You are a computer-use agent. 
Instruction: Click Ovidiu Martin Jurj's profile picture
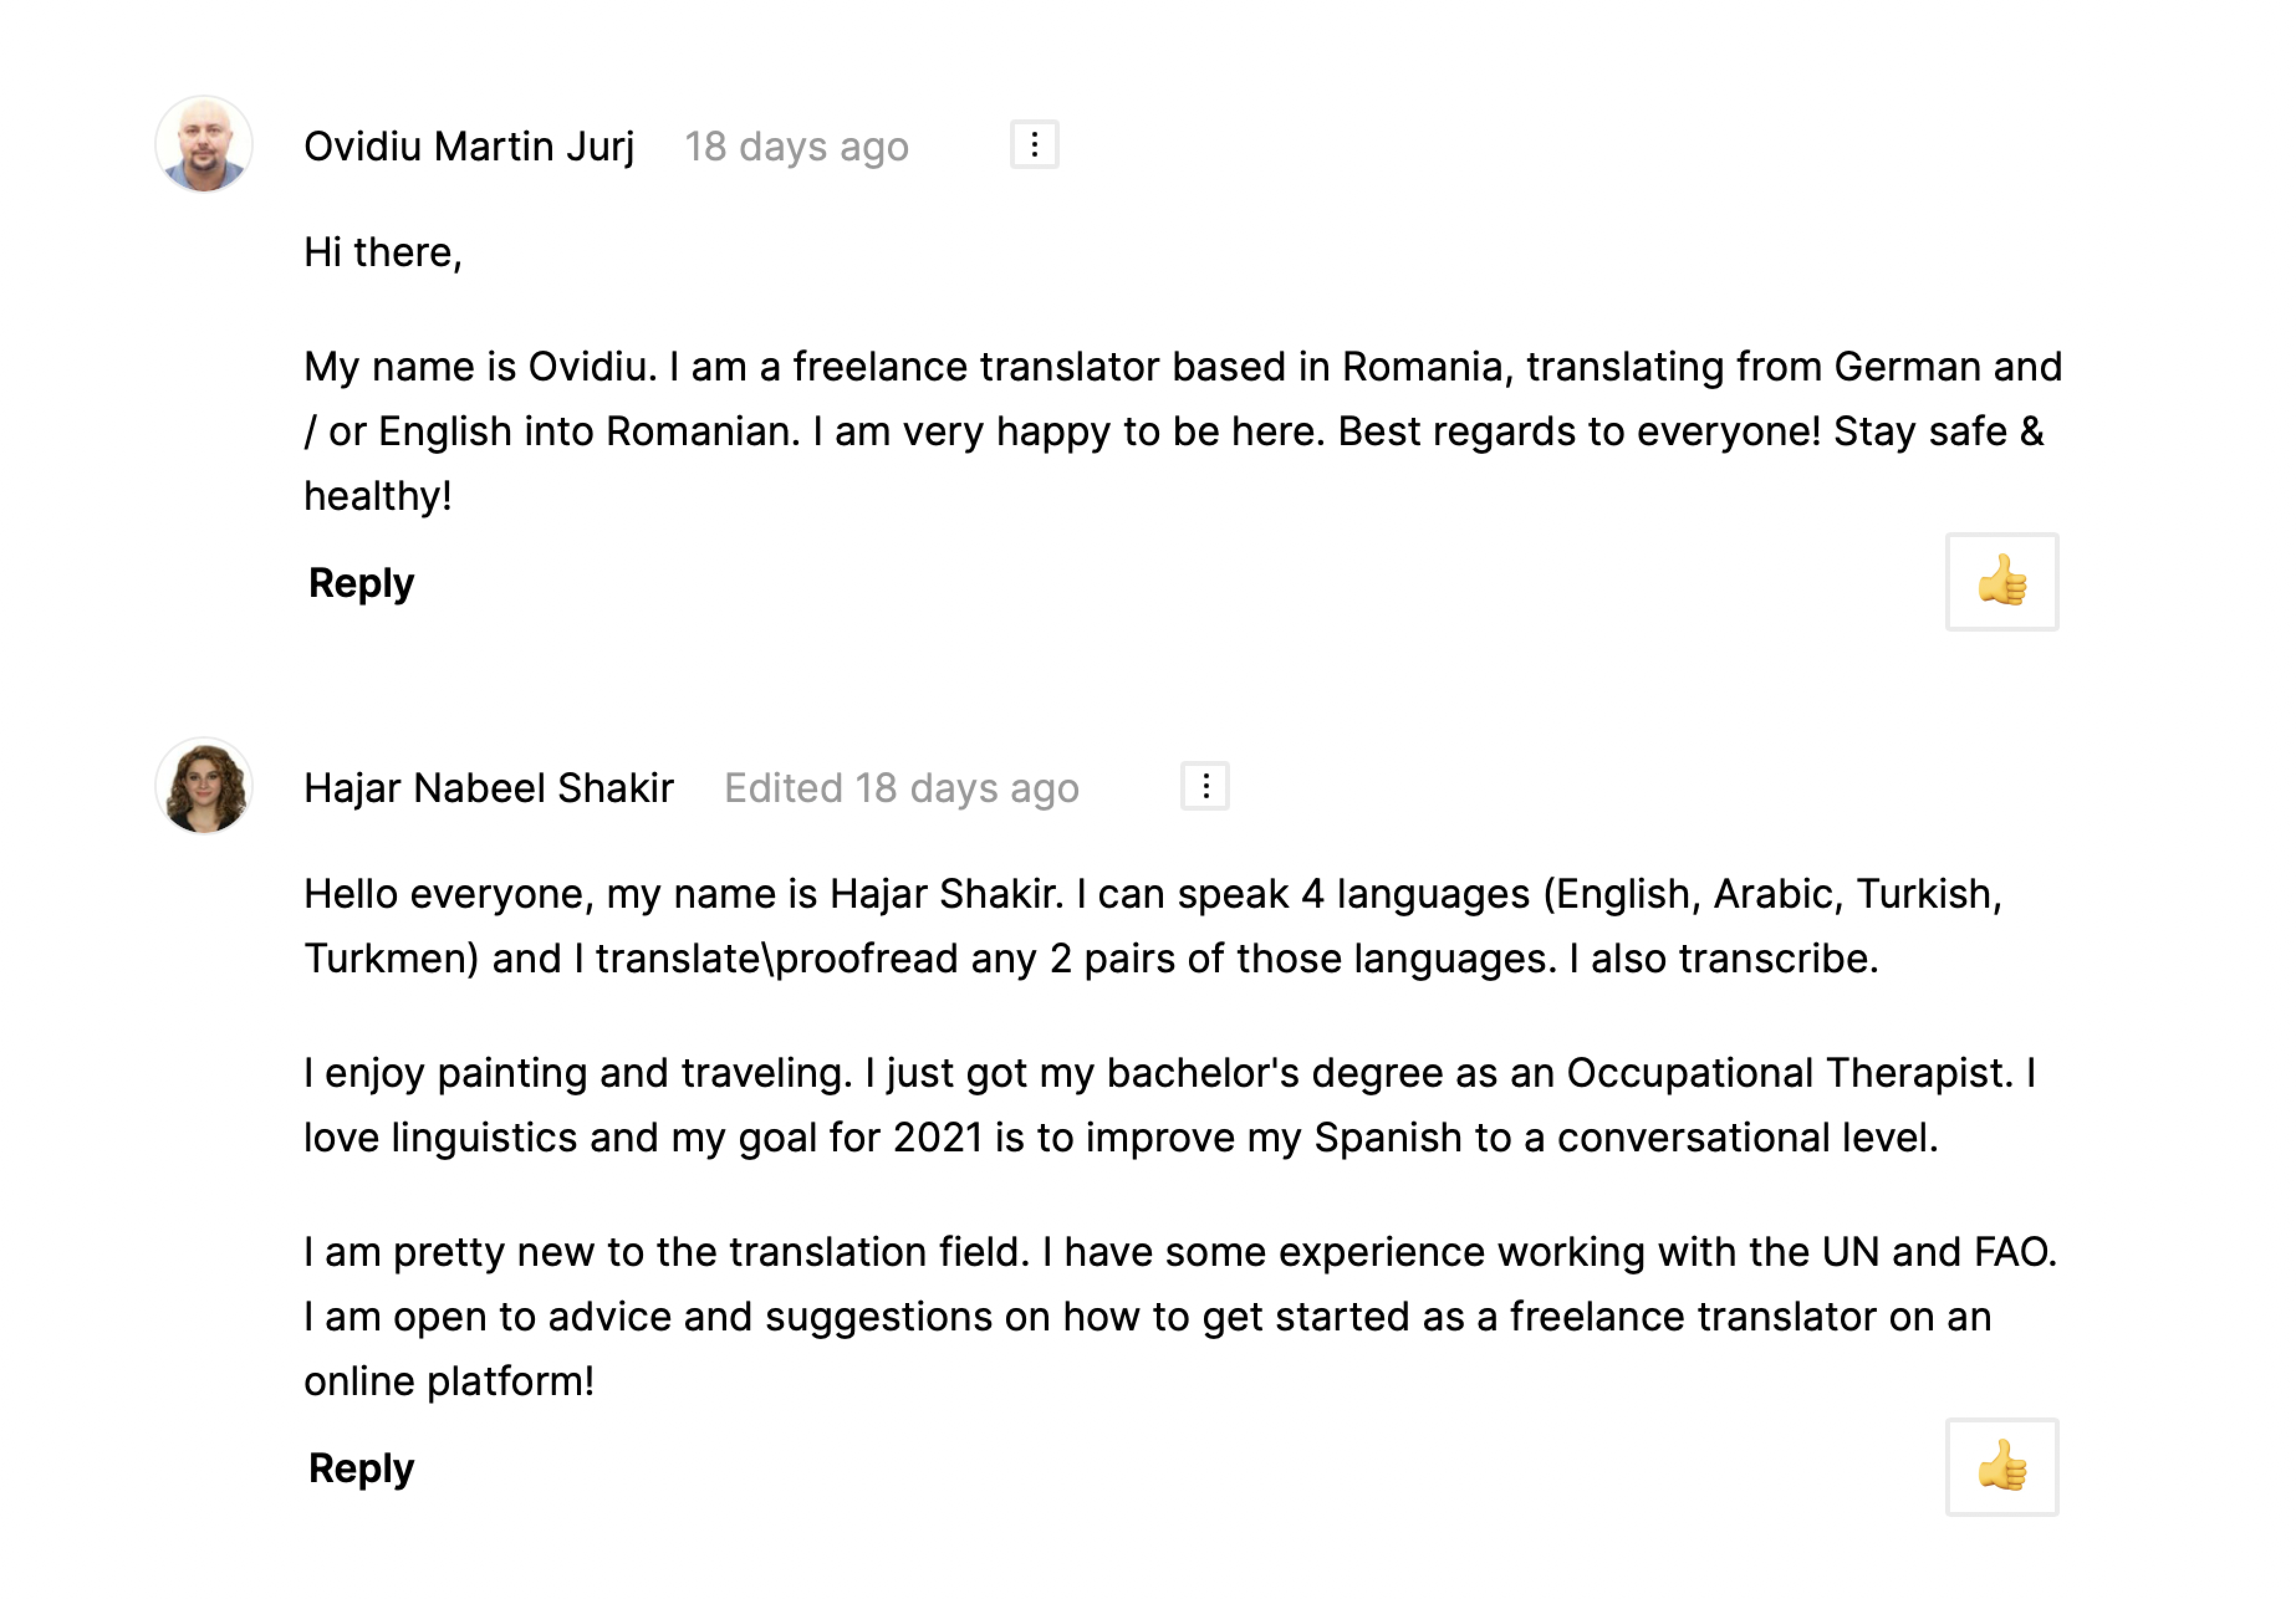(204, 144)
